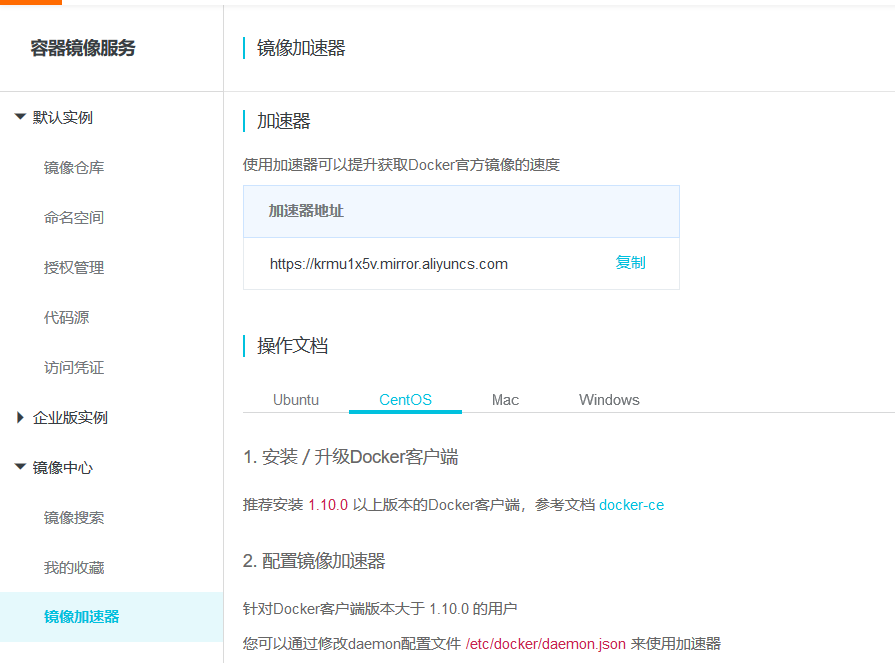Open 访问凭证 sidebar entry
Image resolution: width=895 pixels, height=663 pixels.
tap(74, 367)
